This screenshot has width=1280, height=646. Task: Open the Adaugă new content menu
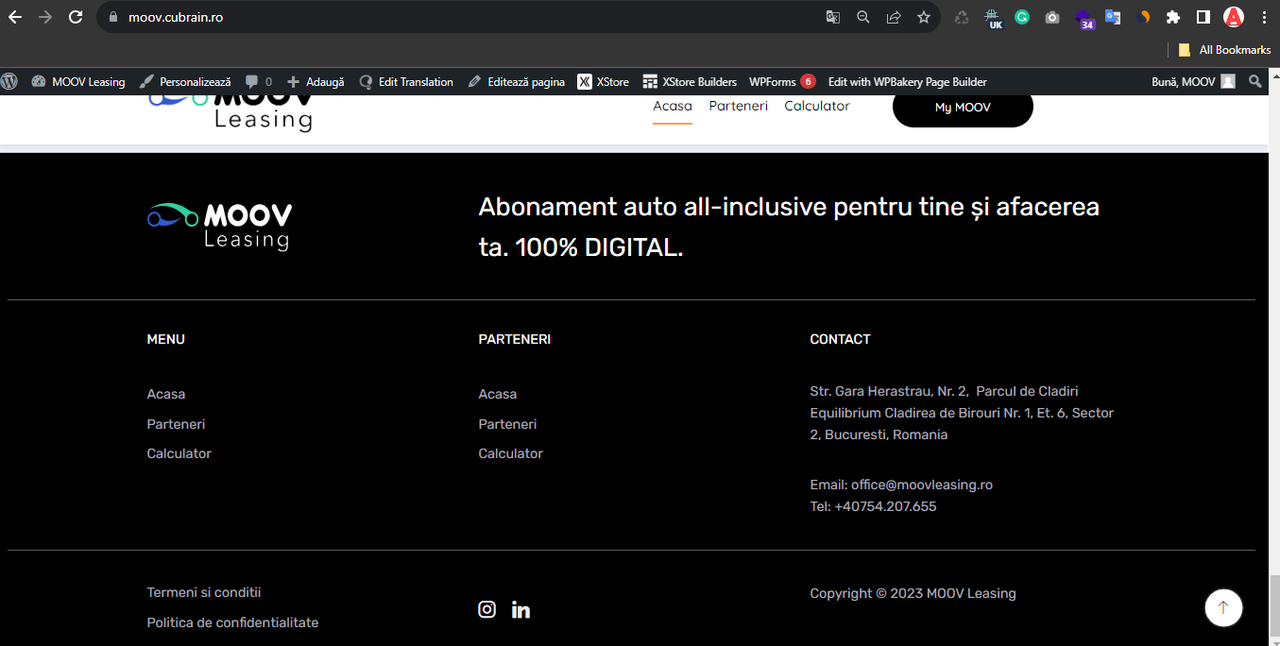click(315, 82)
